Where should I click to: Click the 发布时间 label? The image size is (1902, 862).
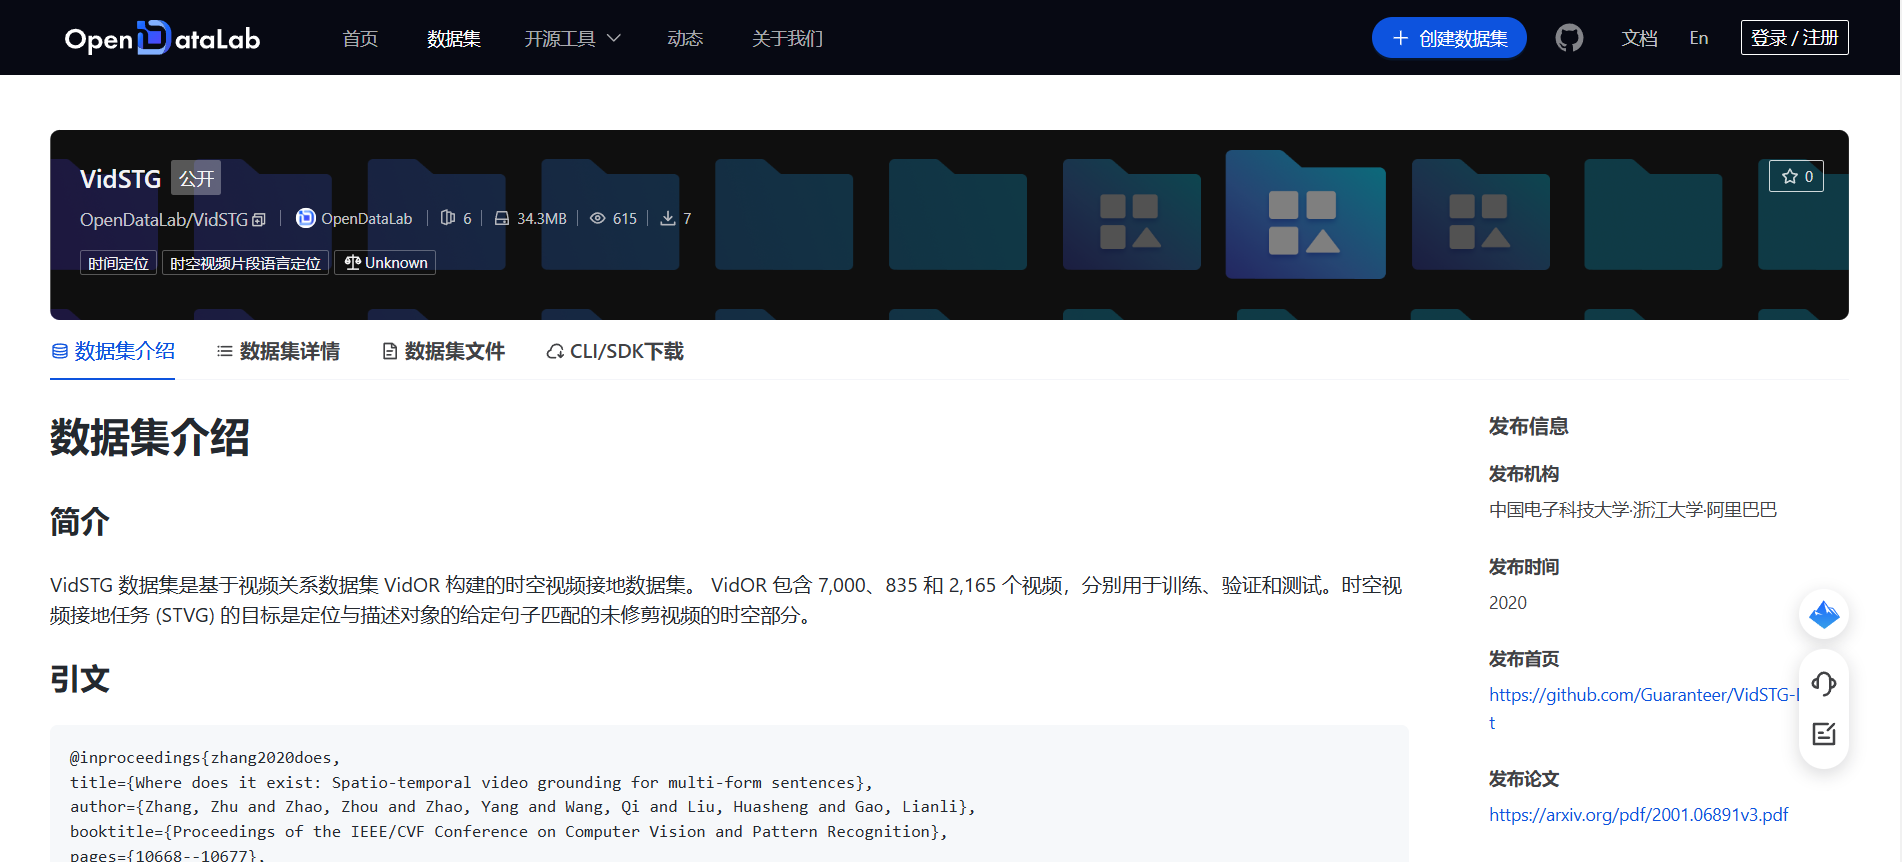click(1524, 567)
